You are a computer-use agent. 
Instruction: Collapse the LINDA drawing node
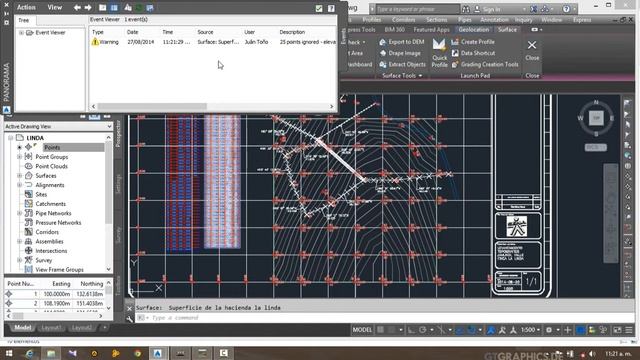11,138
